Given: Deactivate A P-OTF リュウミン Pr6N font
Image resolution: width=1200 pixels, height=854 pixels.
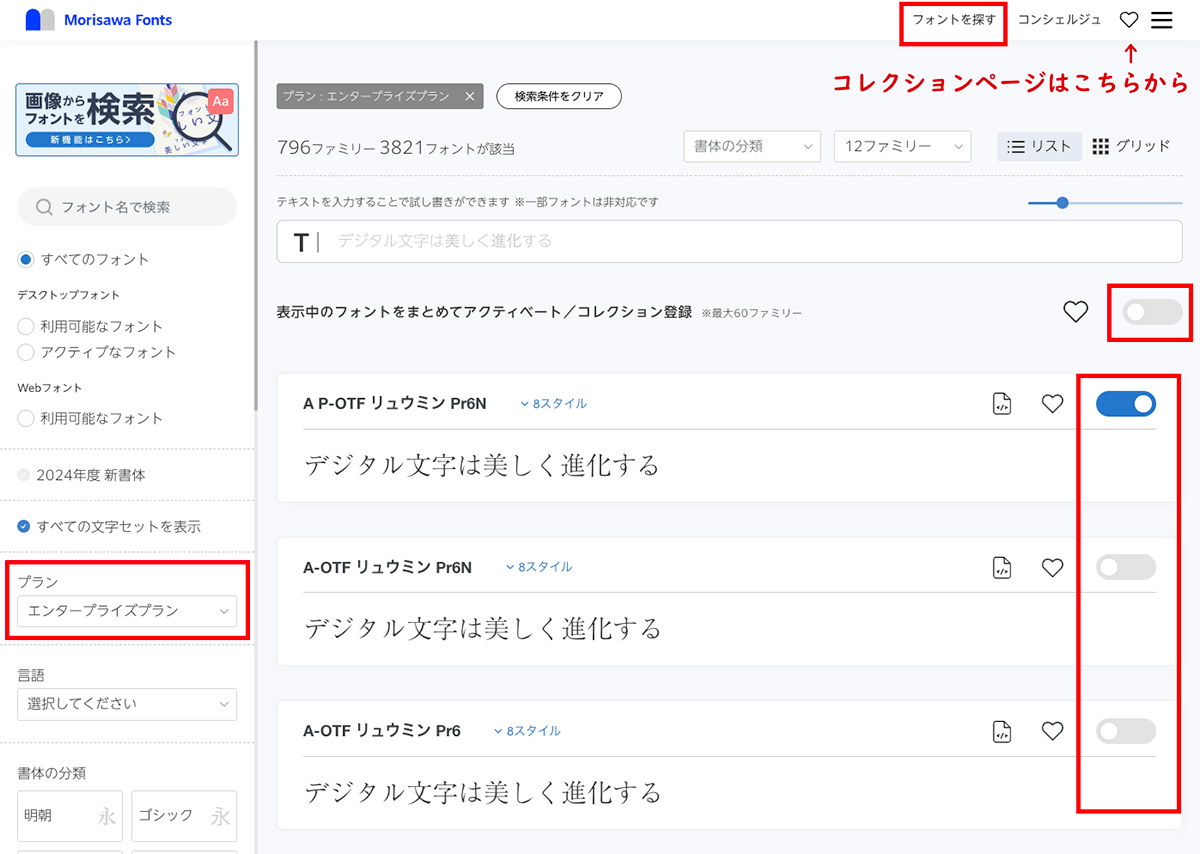Looking at the screenshot, I should 1126,404.
